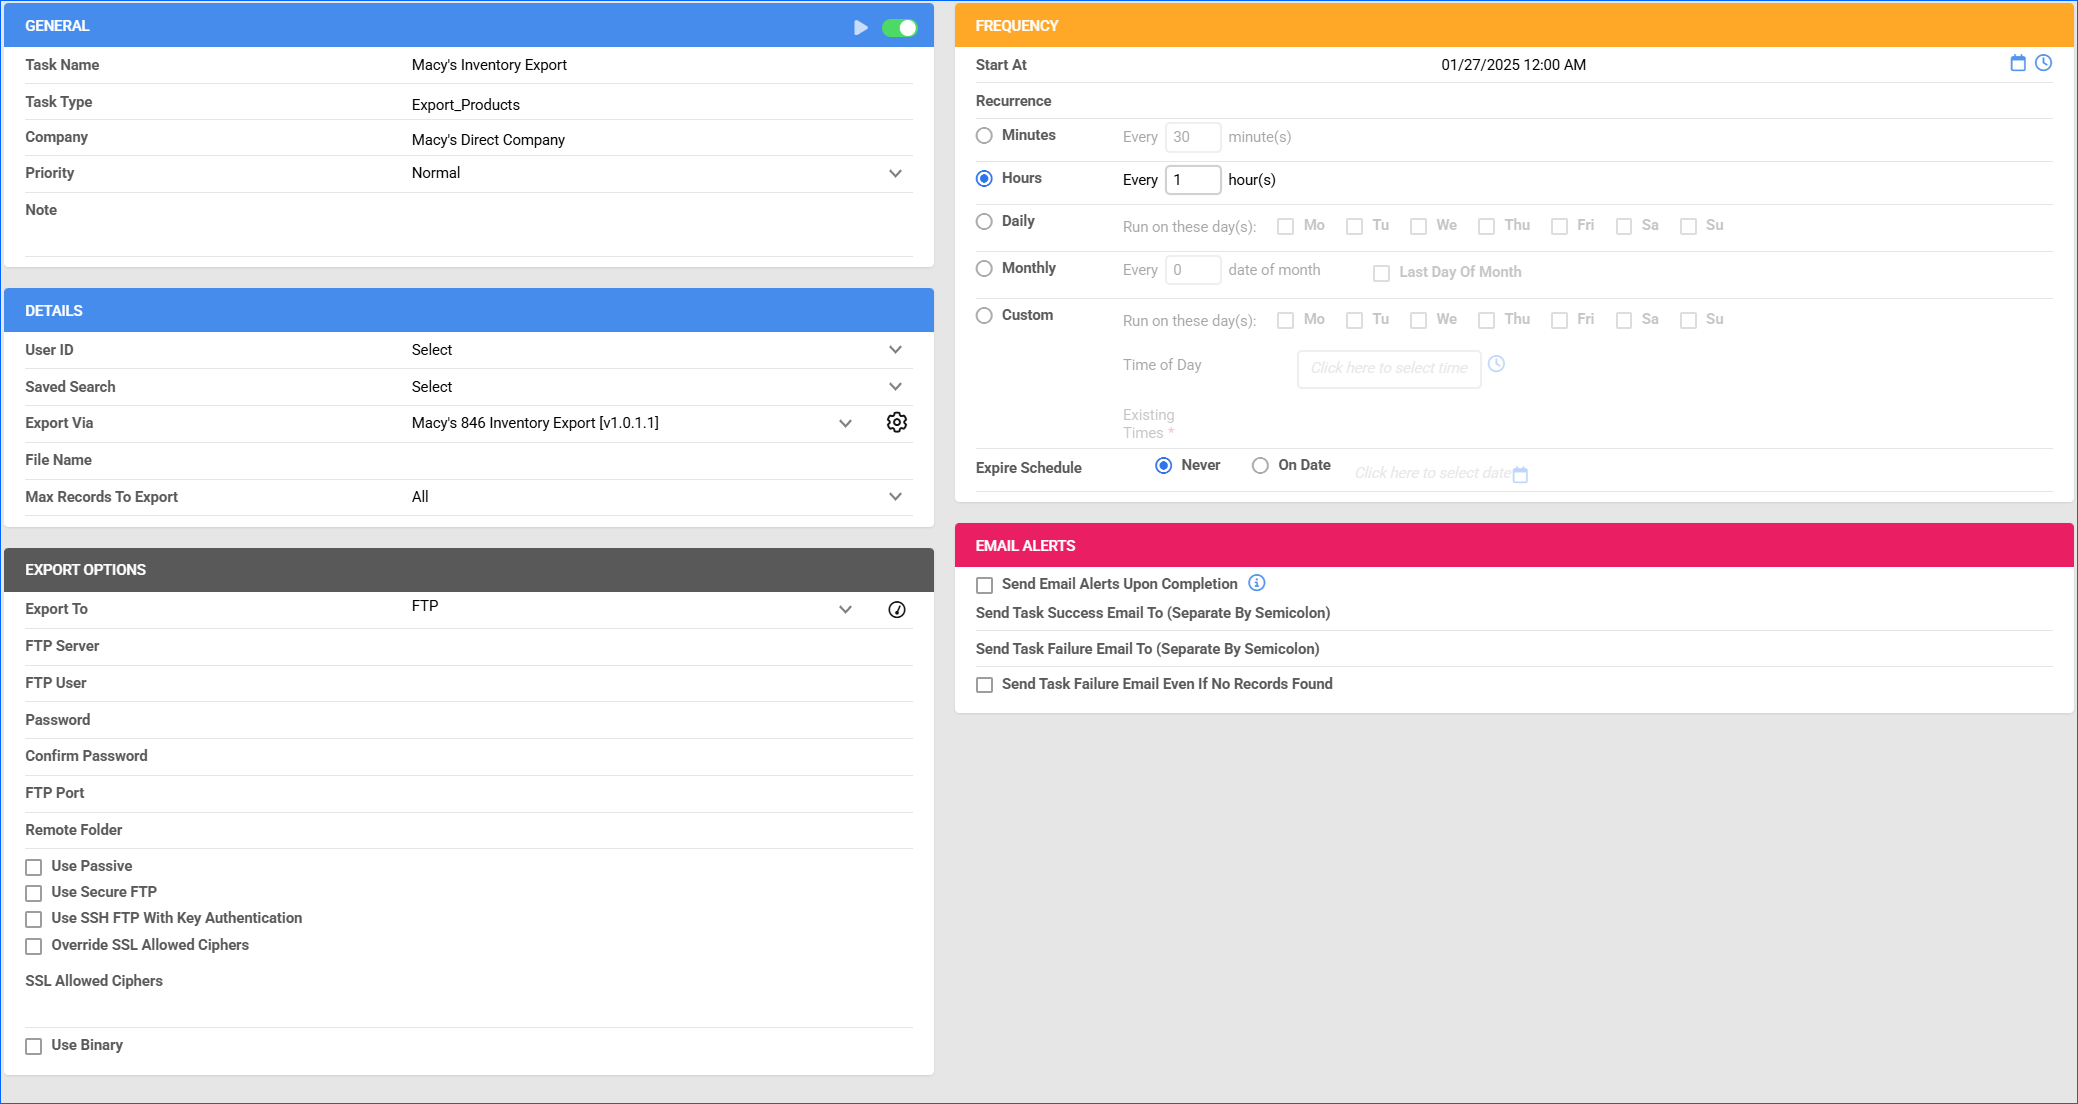Select the Custom recurrence radio button
The width and height of the screenshot is (2078, 1104).
tap(984, 315)
